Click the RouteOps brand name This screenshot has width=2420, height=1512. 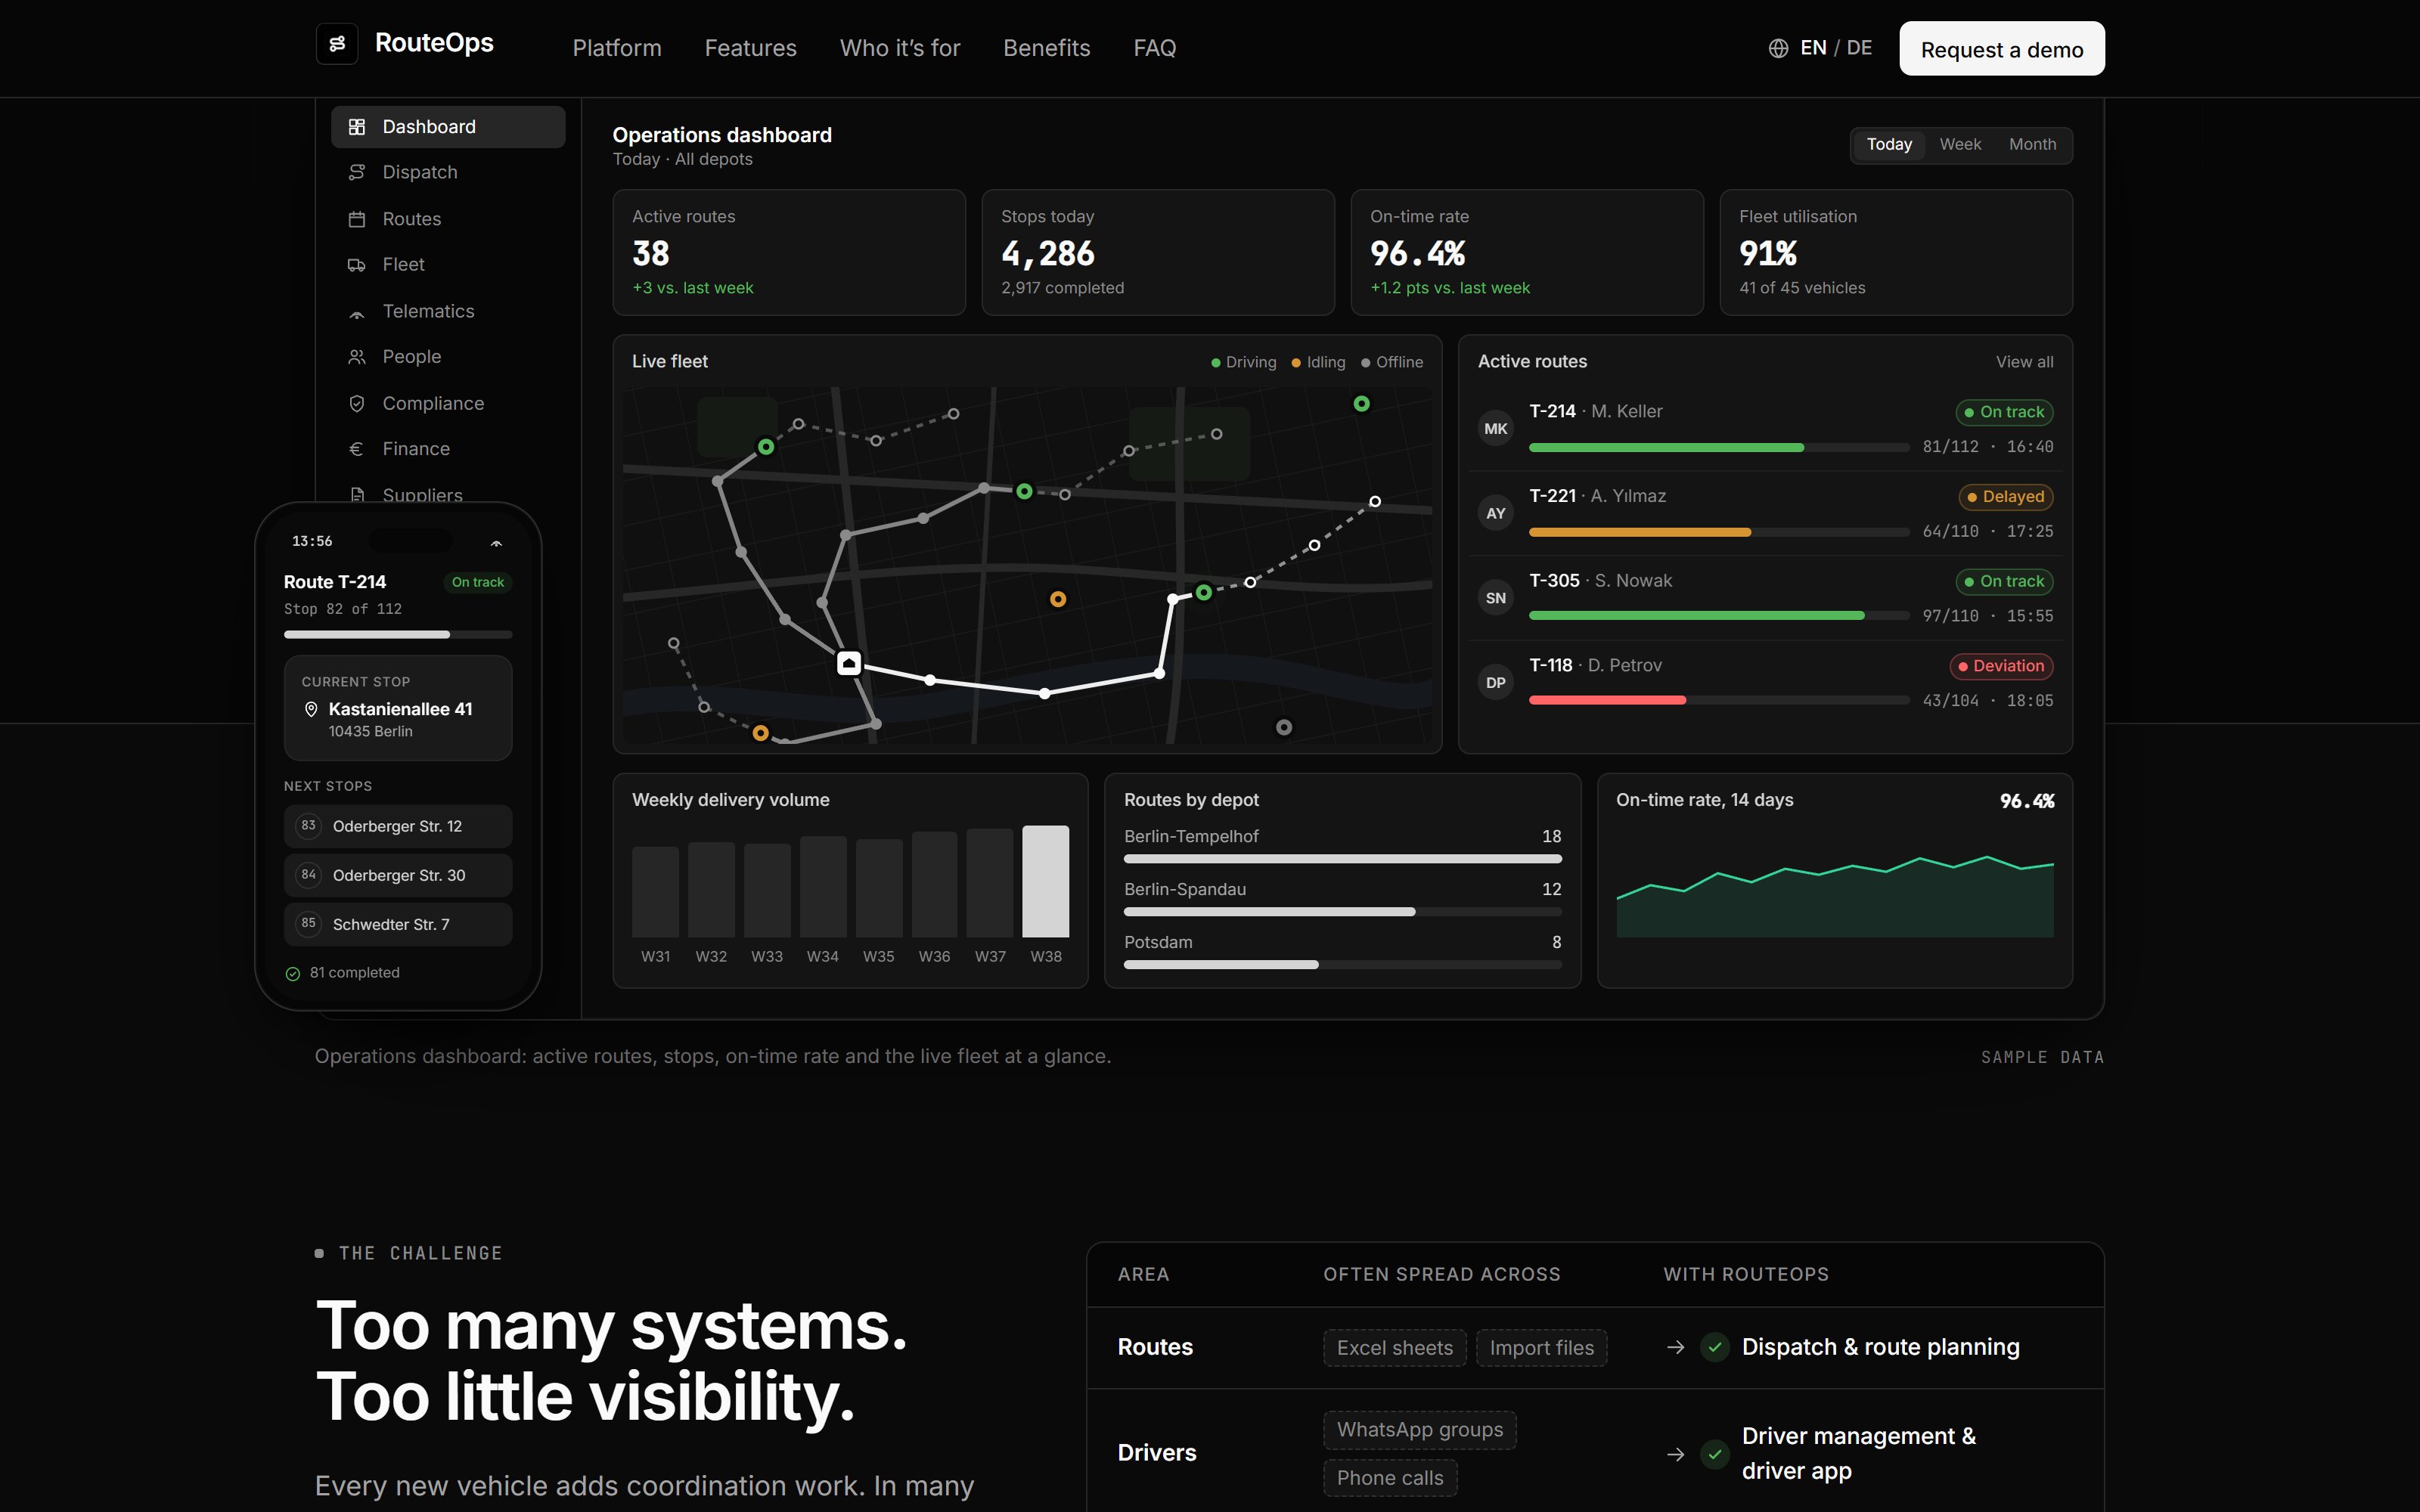tap(434, 43)
